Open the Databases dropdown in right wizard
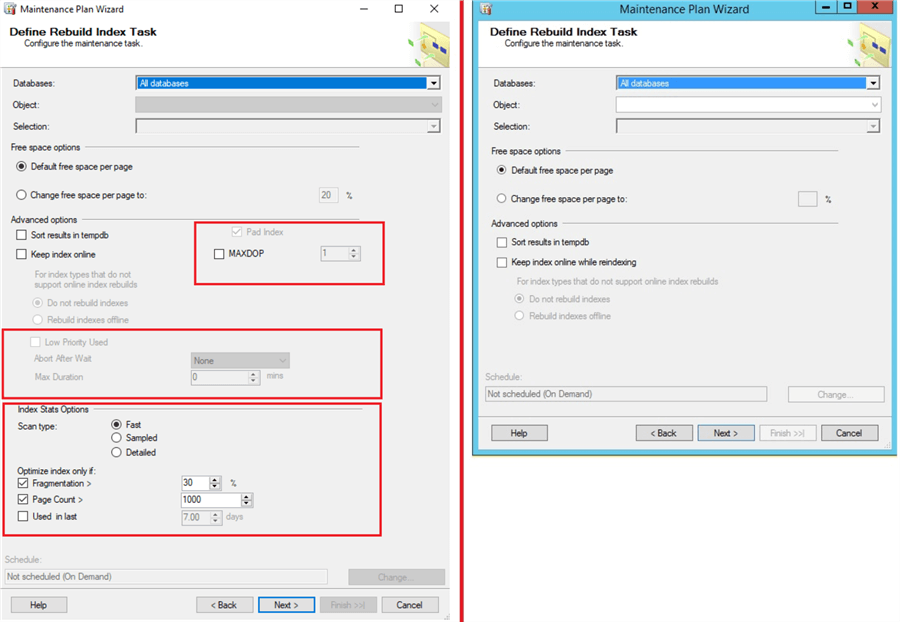This screenshot has height=622, width=900. pos(873,83)
